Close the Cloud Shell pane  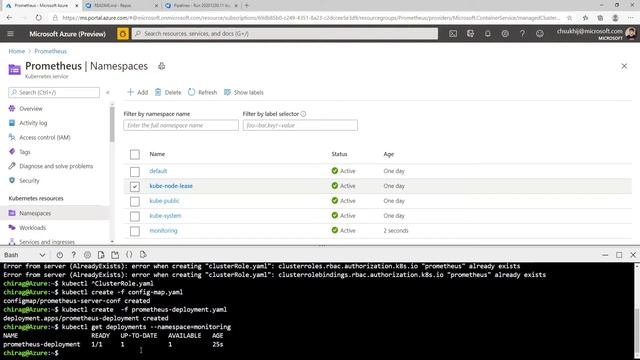633,255
